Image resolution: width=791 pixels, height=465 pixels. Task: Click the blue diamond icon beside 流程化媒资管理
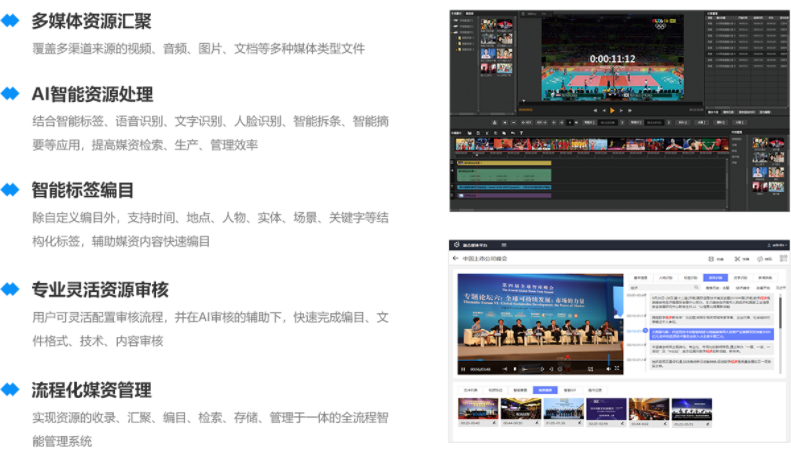12,390
